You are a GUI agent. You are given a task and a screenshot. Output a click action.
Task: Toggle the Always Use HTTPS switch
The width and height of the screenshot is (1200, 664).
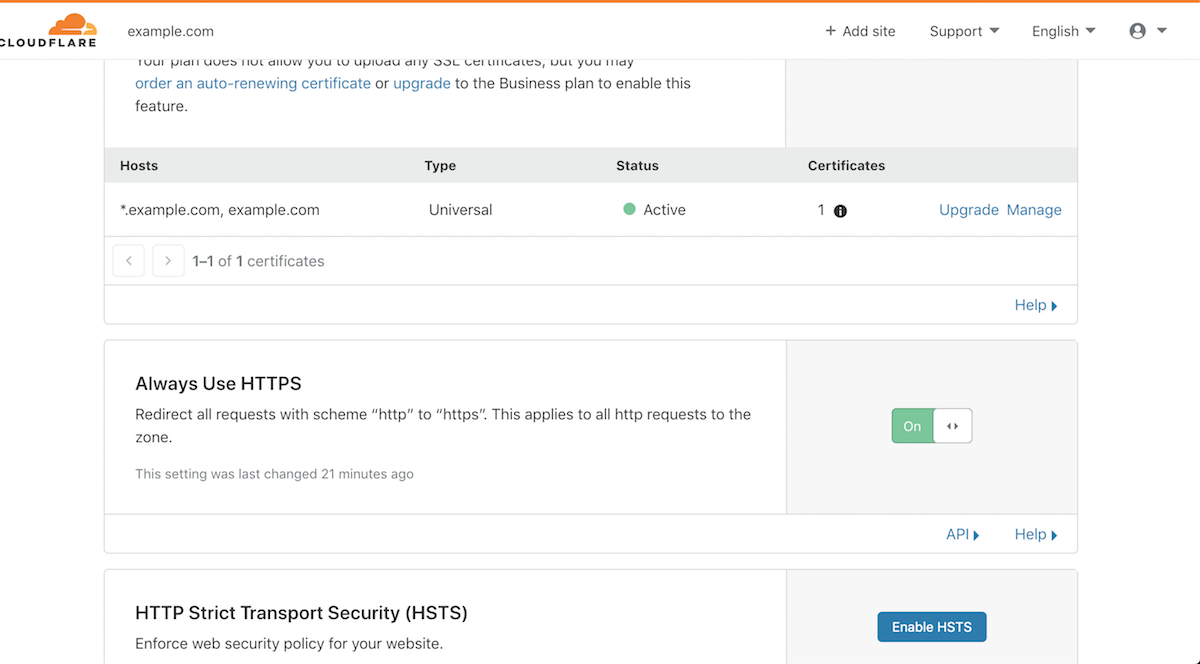pyautogui.click(x=931, y=426)
